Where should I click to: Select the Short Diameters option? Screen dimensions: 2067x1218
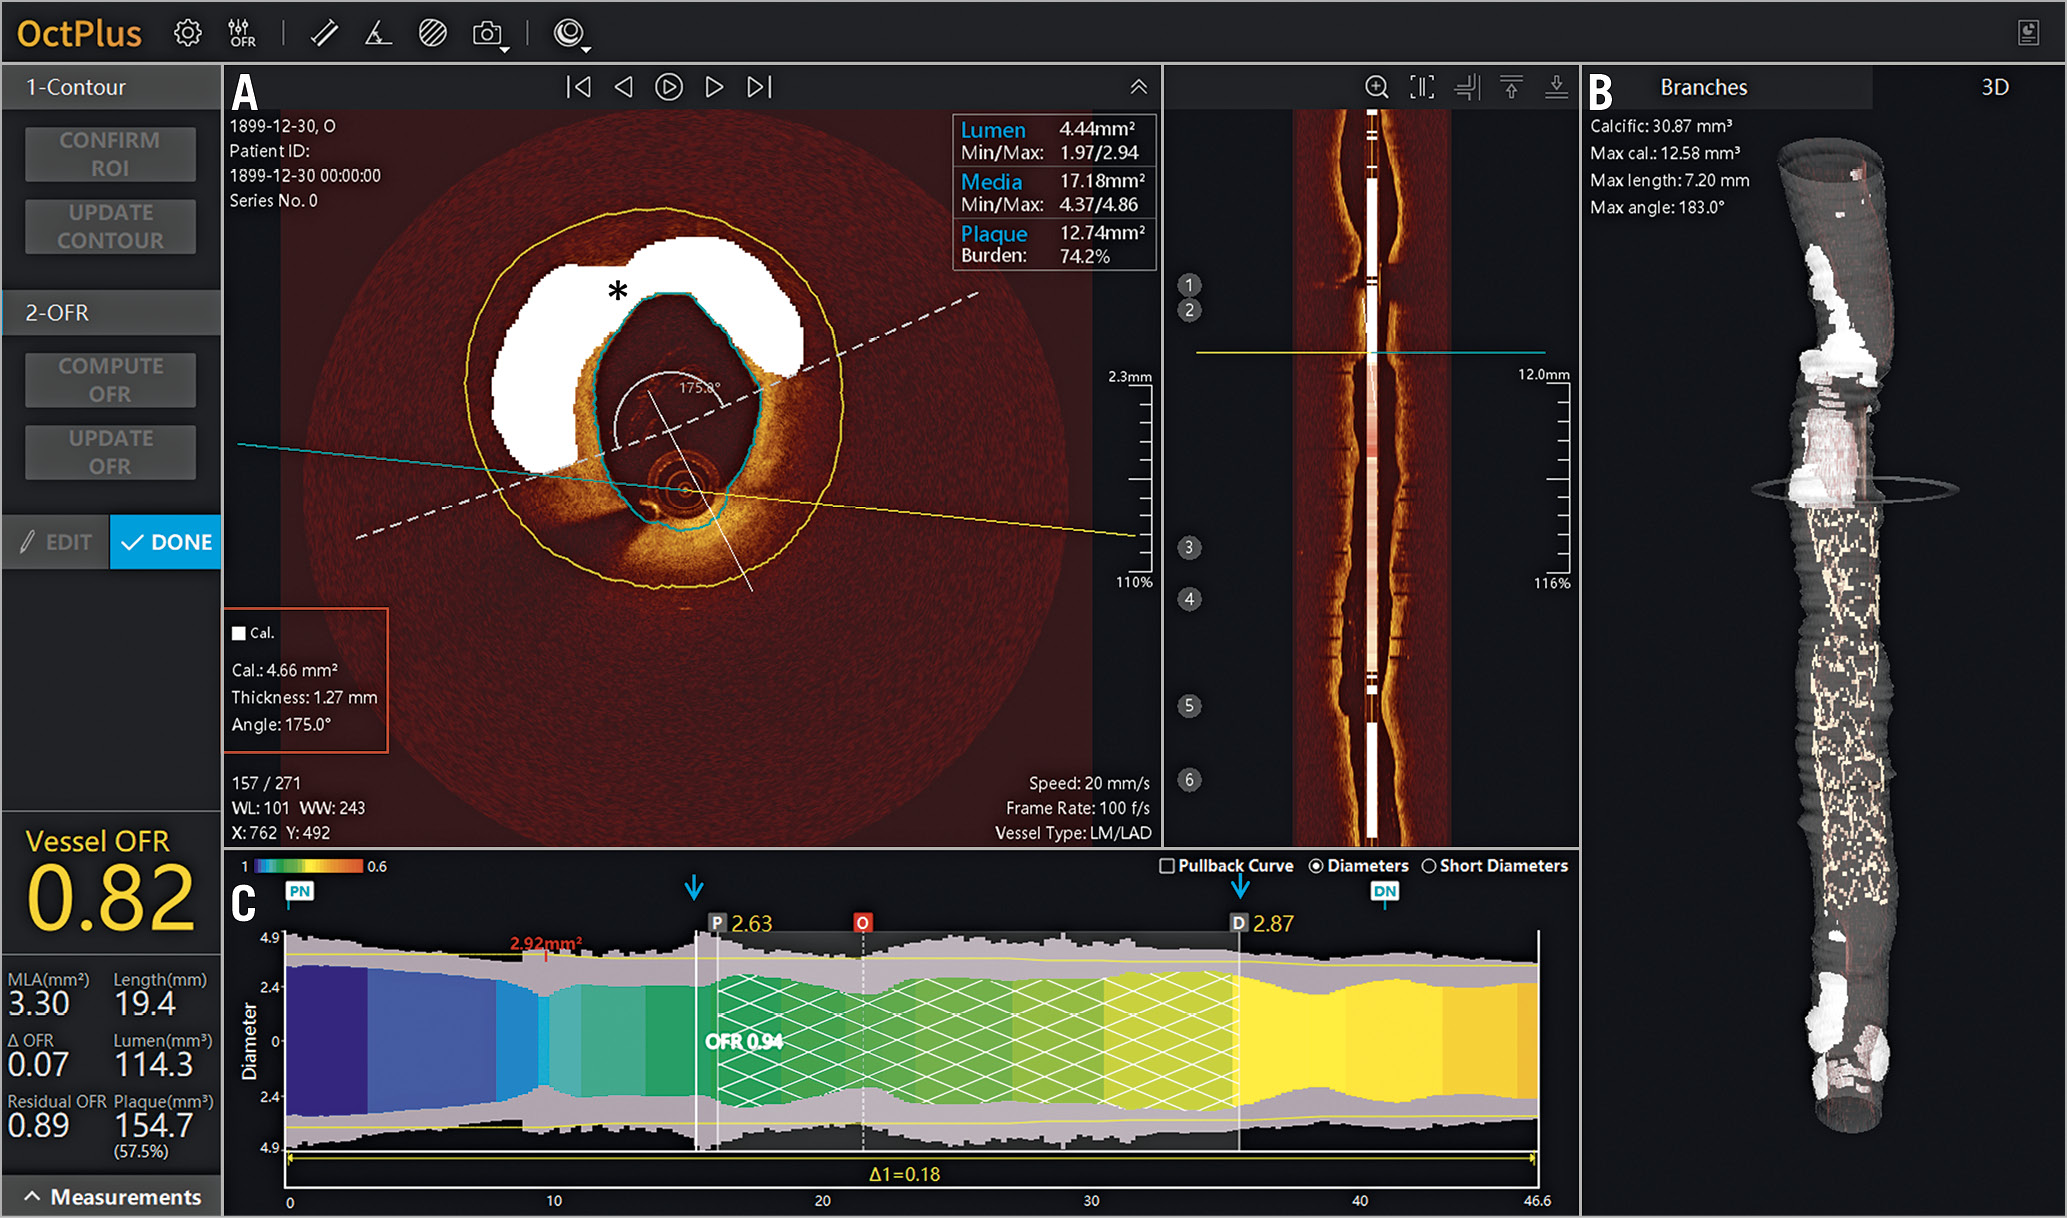[x=1428, y=866]
